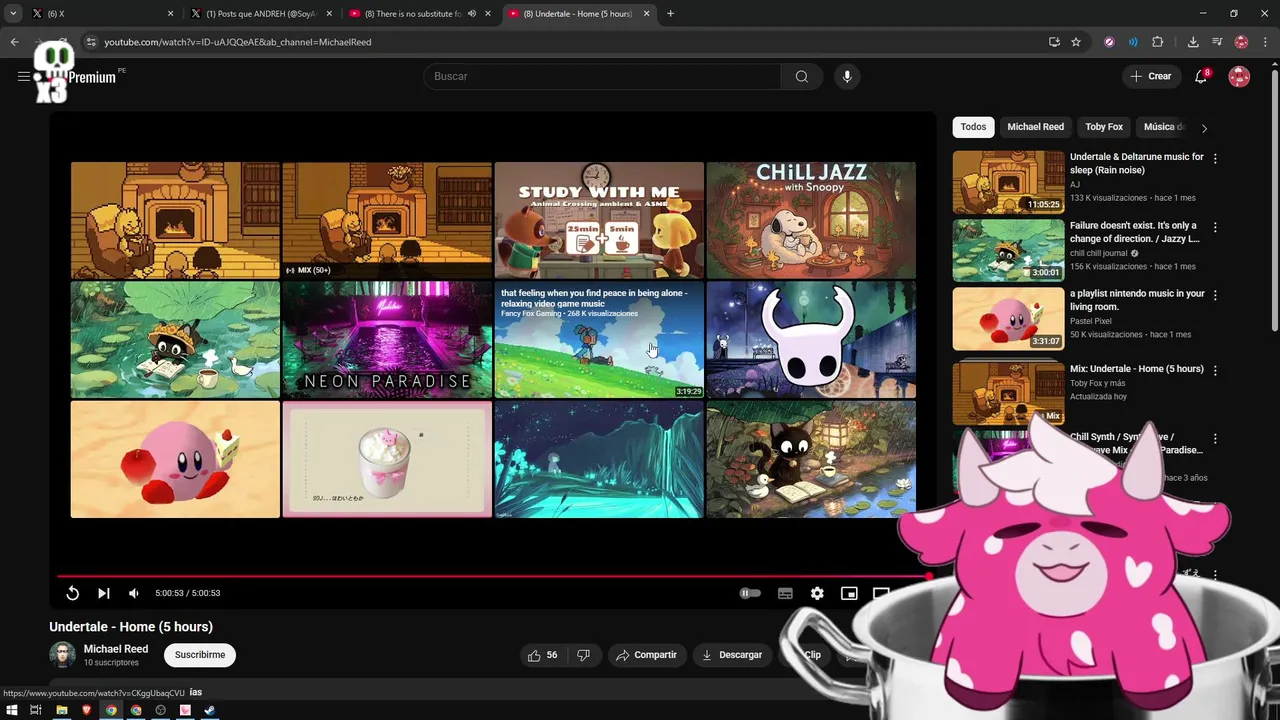Mute the There is no substitute tab audio
Viewport: 1280px width, 720px height.
pyautogui.click(x=471, y=14)
